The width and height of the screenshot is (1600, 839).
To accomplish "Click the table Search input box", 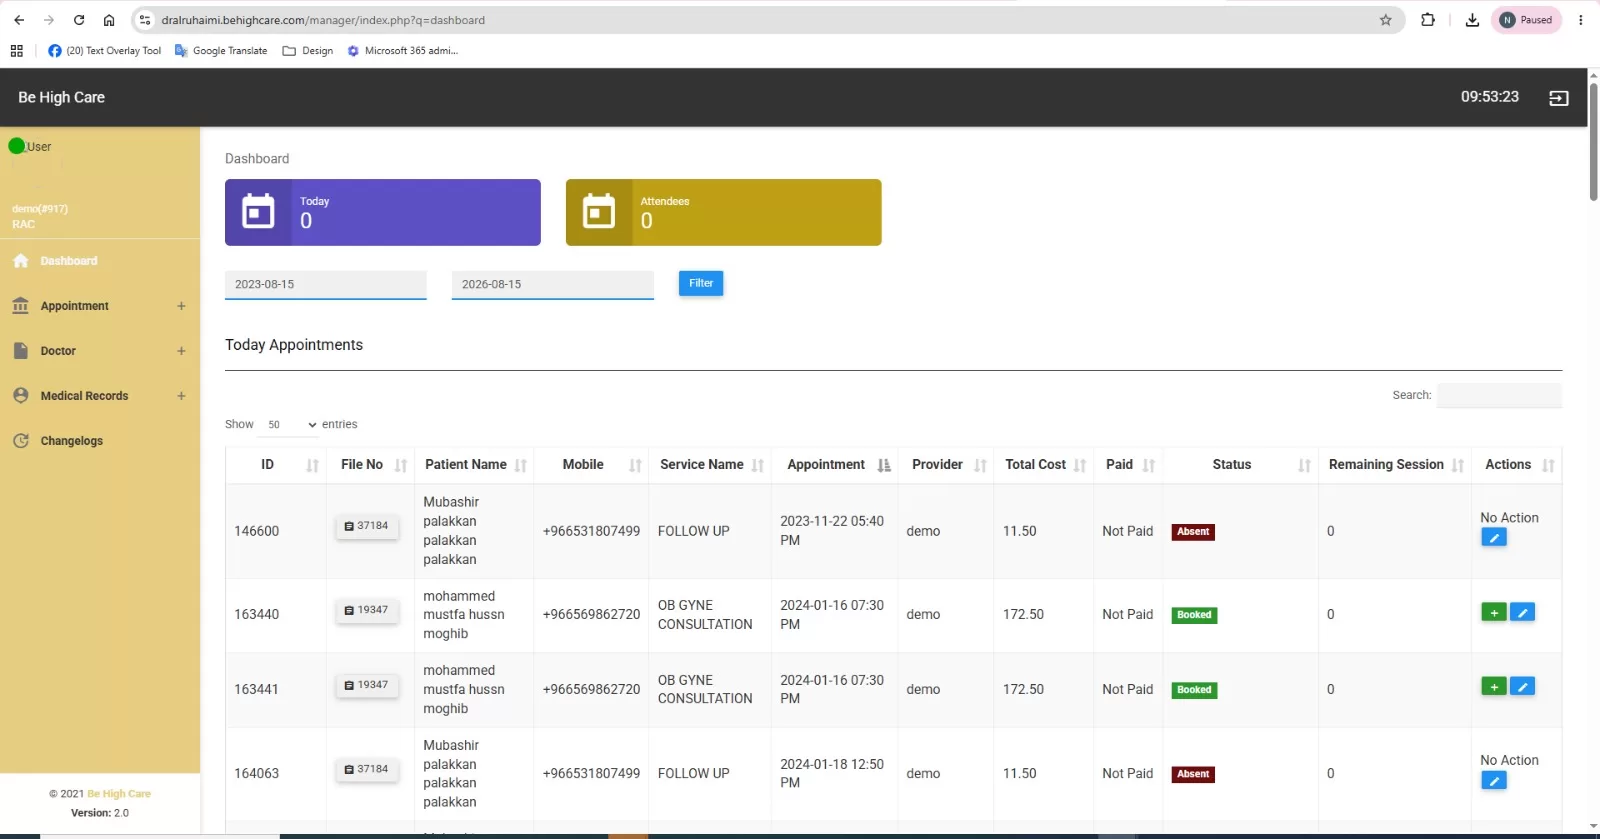I will pos(1499,395).
